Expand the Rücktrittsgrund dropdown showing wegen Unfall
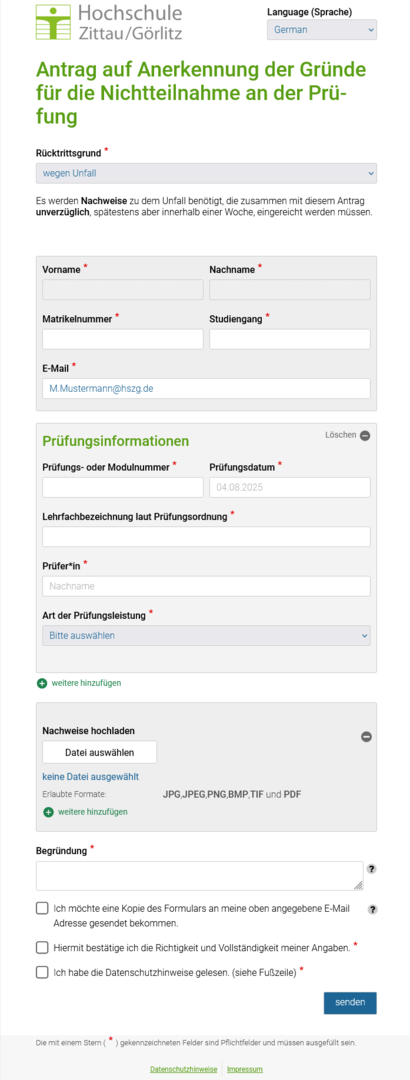 tap(206, 173)
